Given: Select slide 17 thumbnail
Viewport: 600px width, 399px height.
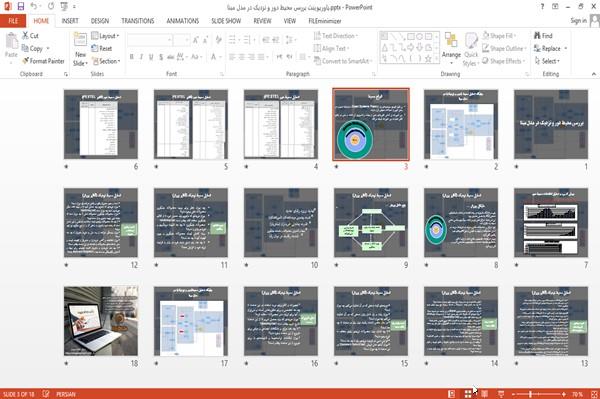Looking at the screenshot, I should pos(191,321).
